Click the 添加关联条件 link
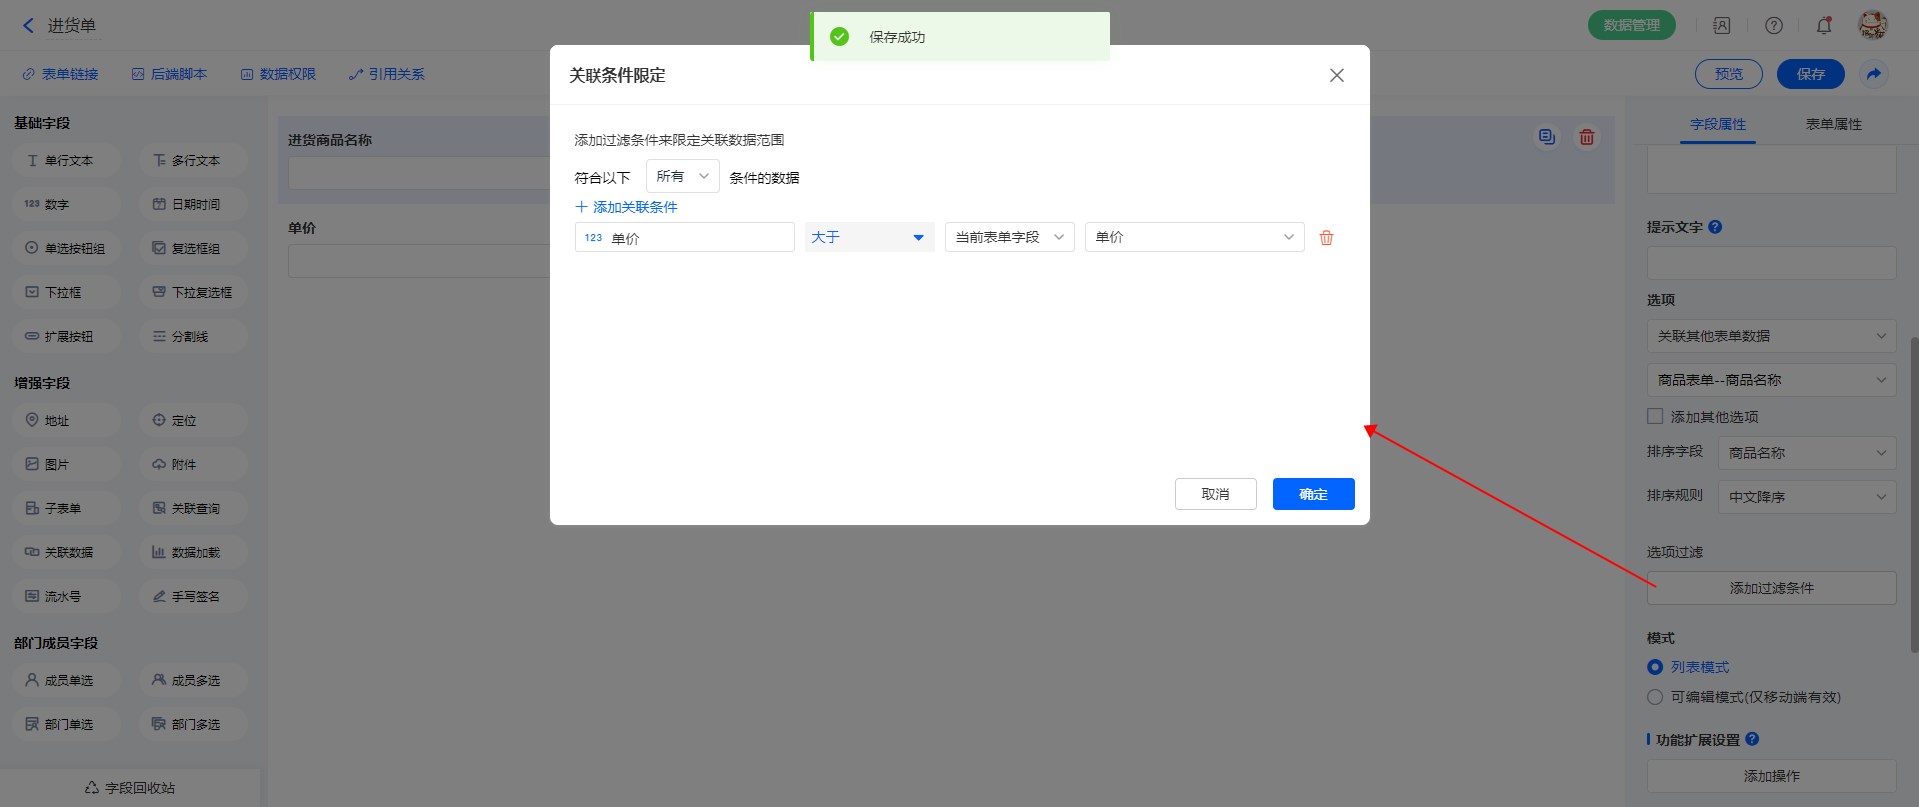Screen dimensions: 1919x807 [627, 207]
